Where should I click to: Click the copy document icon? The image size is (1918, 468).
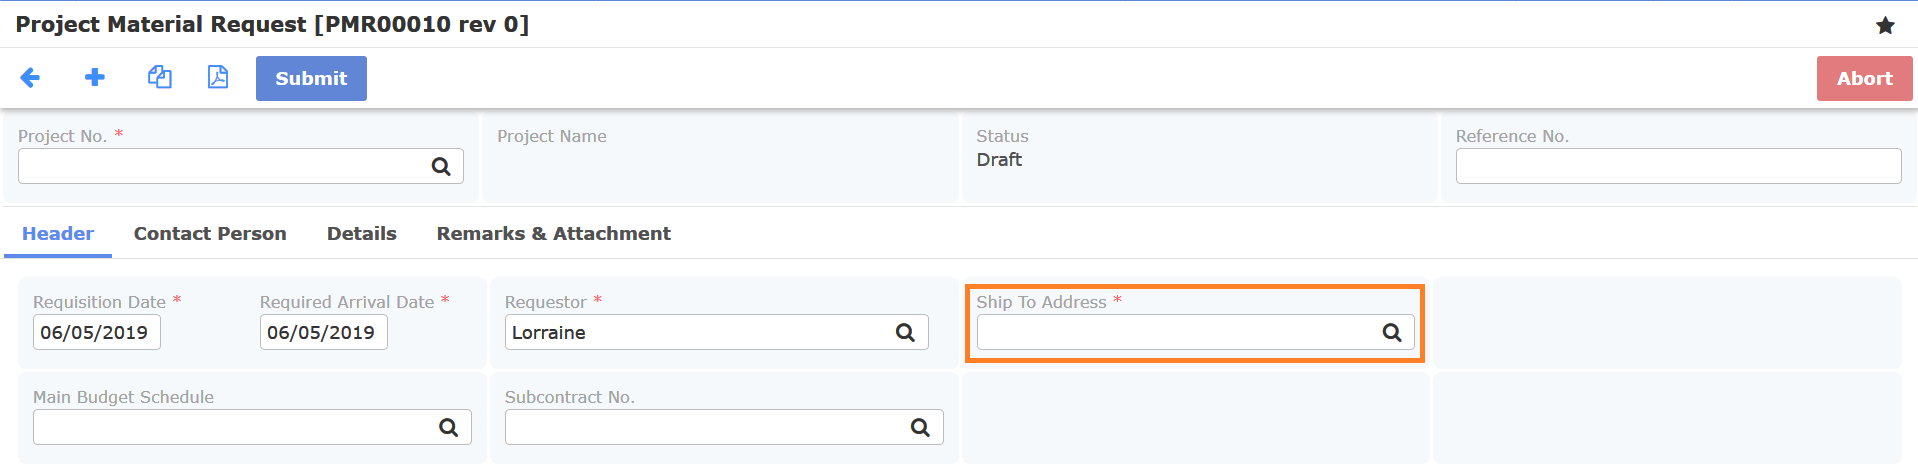[160, 78]
